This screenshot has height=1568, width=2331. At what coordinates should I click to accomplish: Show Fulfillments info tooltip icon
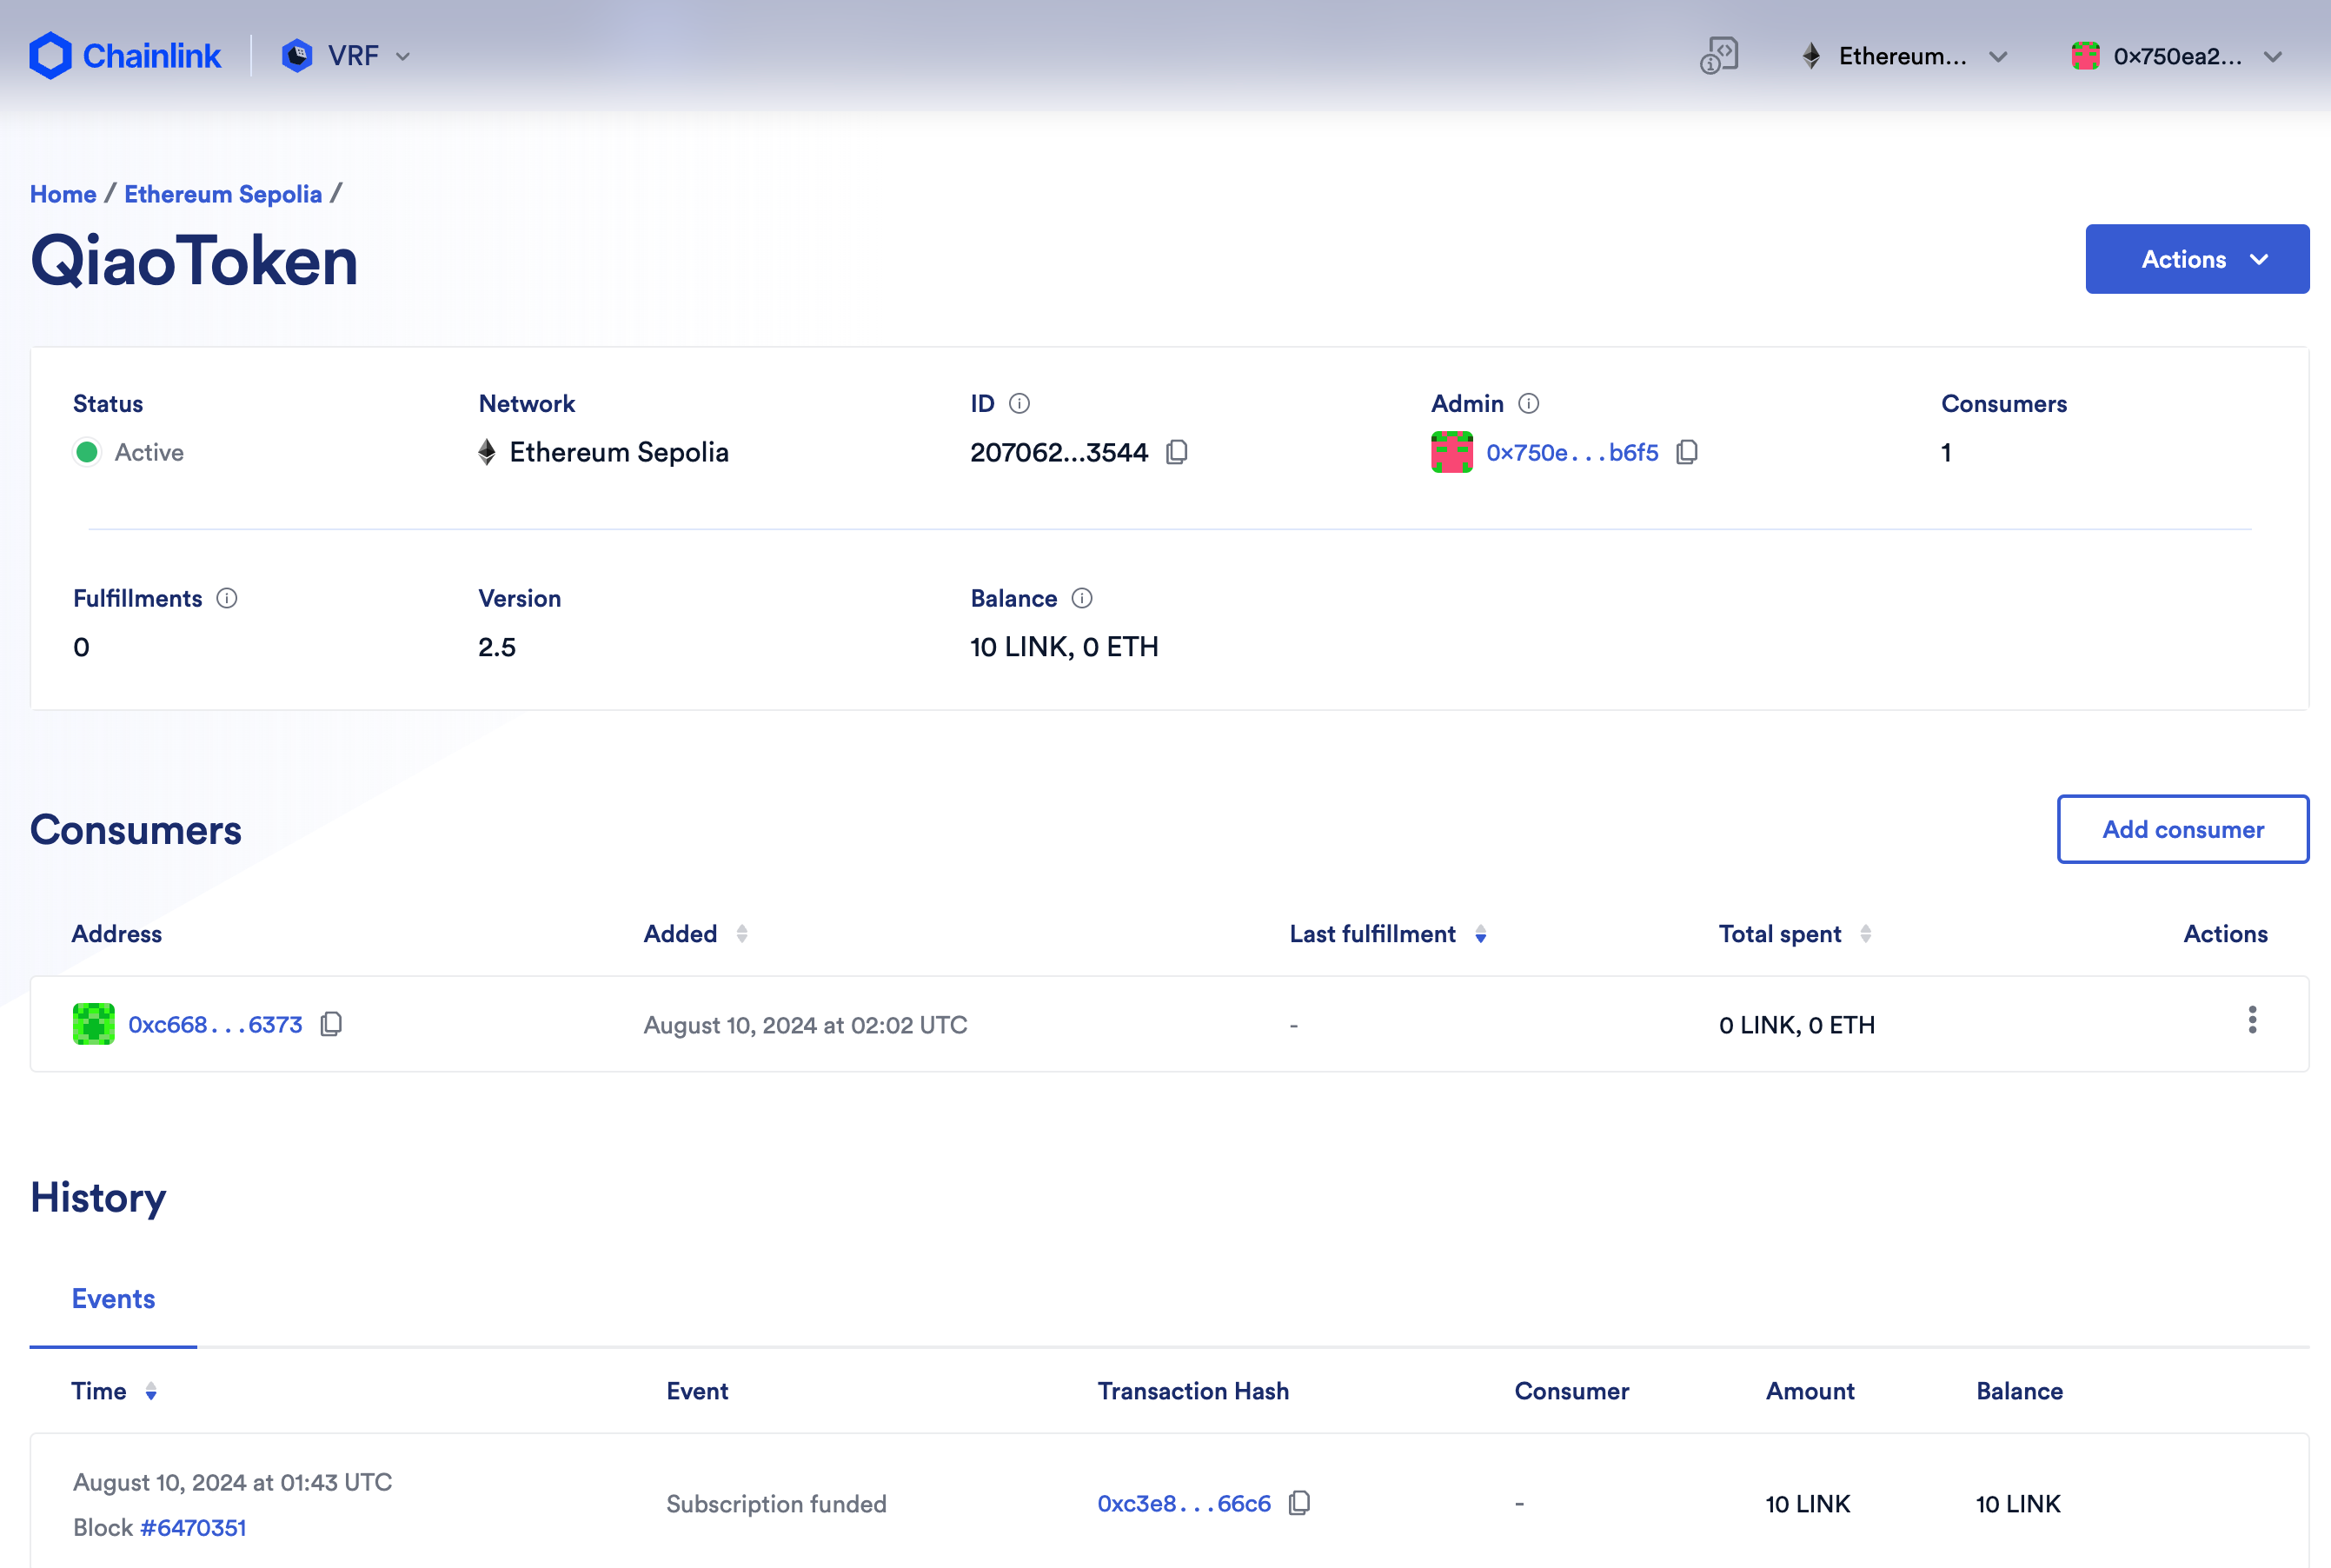click(227, 598)
